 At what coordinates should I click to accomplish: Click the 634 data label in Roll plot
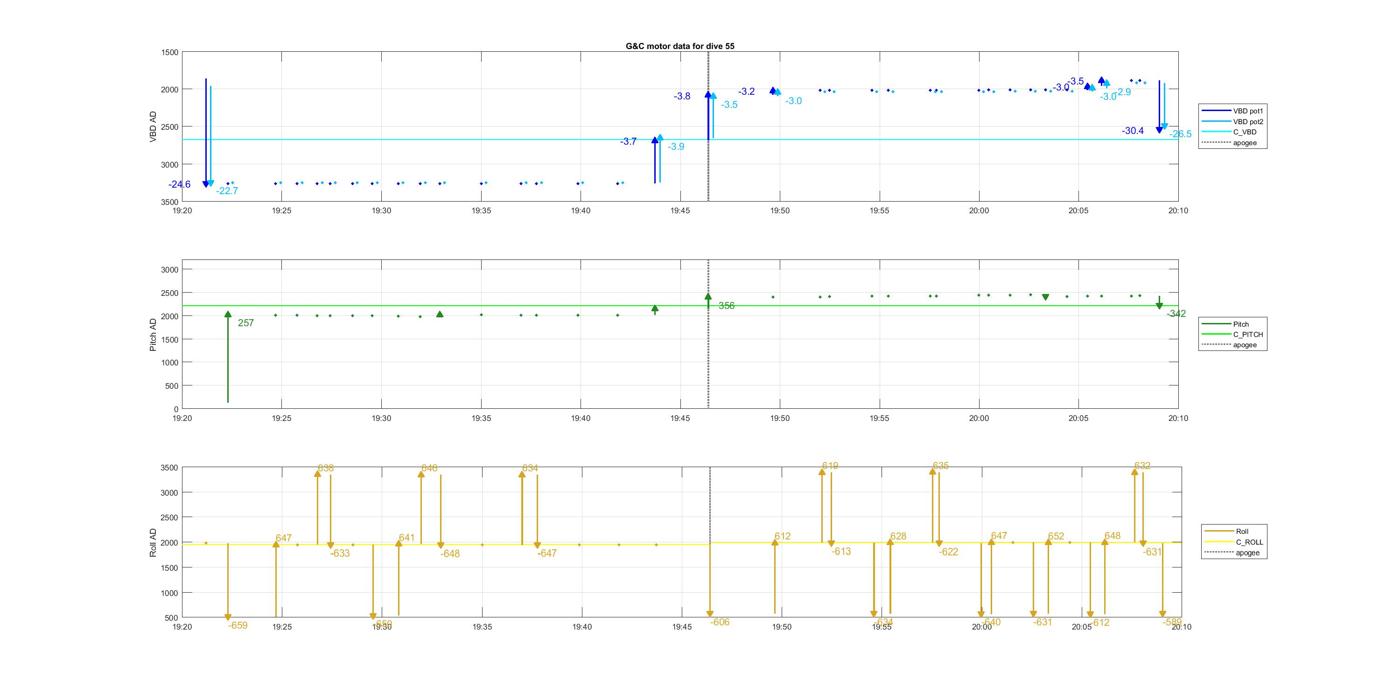530,468
